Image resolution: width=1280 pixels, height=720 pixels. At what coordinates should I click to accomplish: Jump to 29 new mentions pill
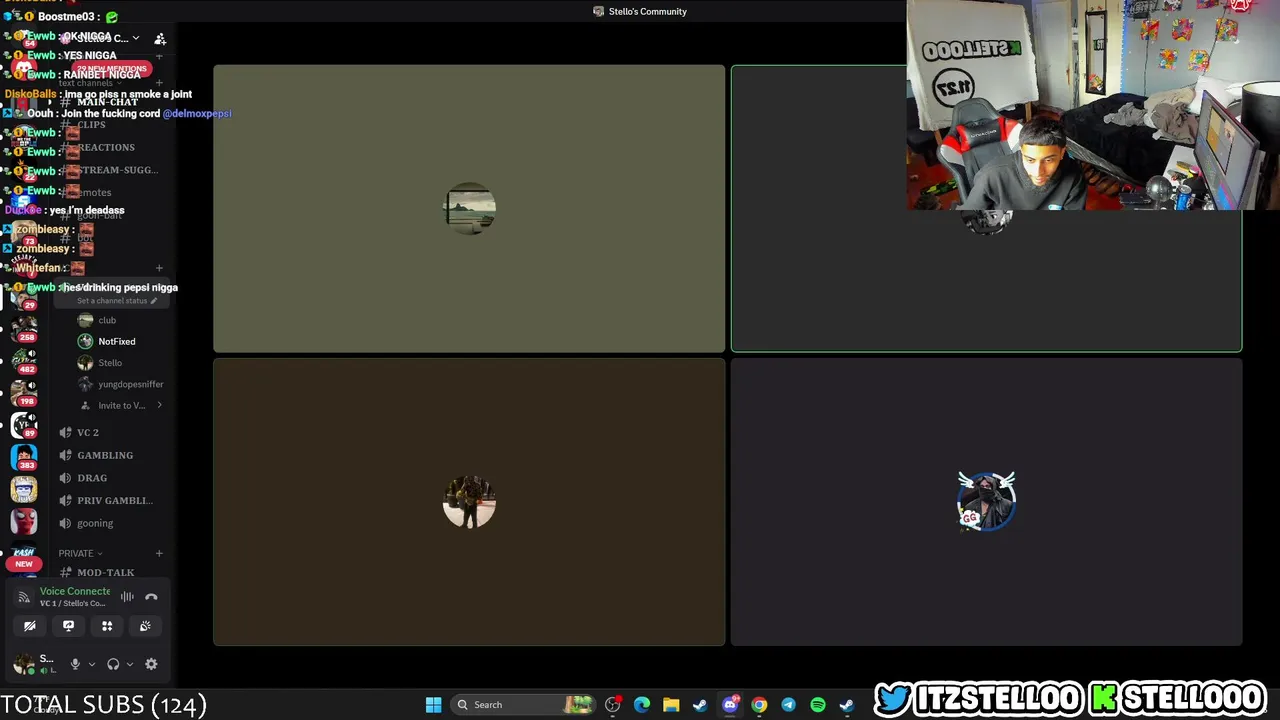click(110, 69)
